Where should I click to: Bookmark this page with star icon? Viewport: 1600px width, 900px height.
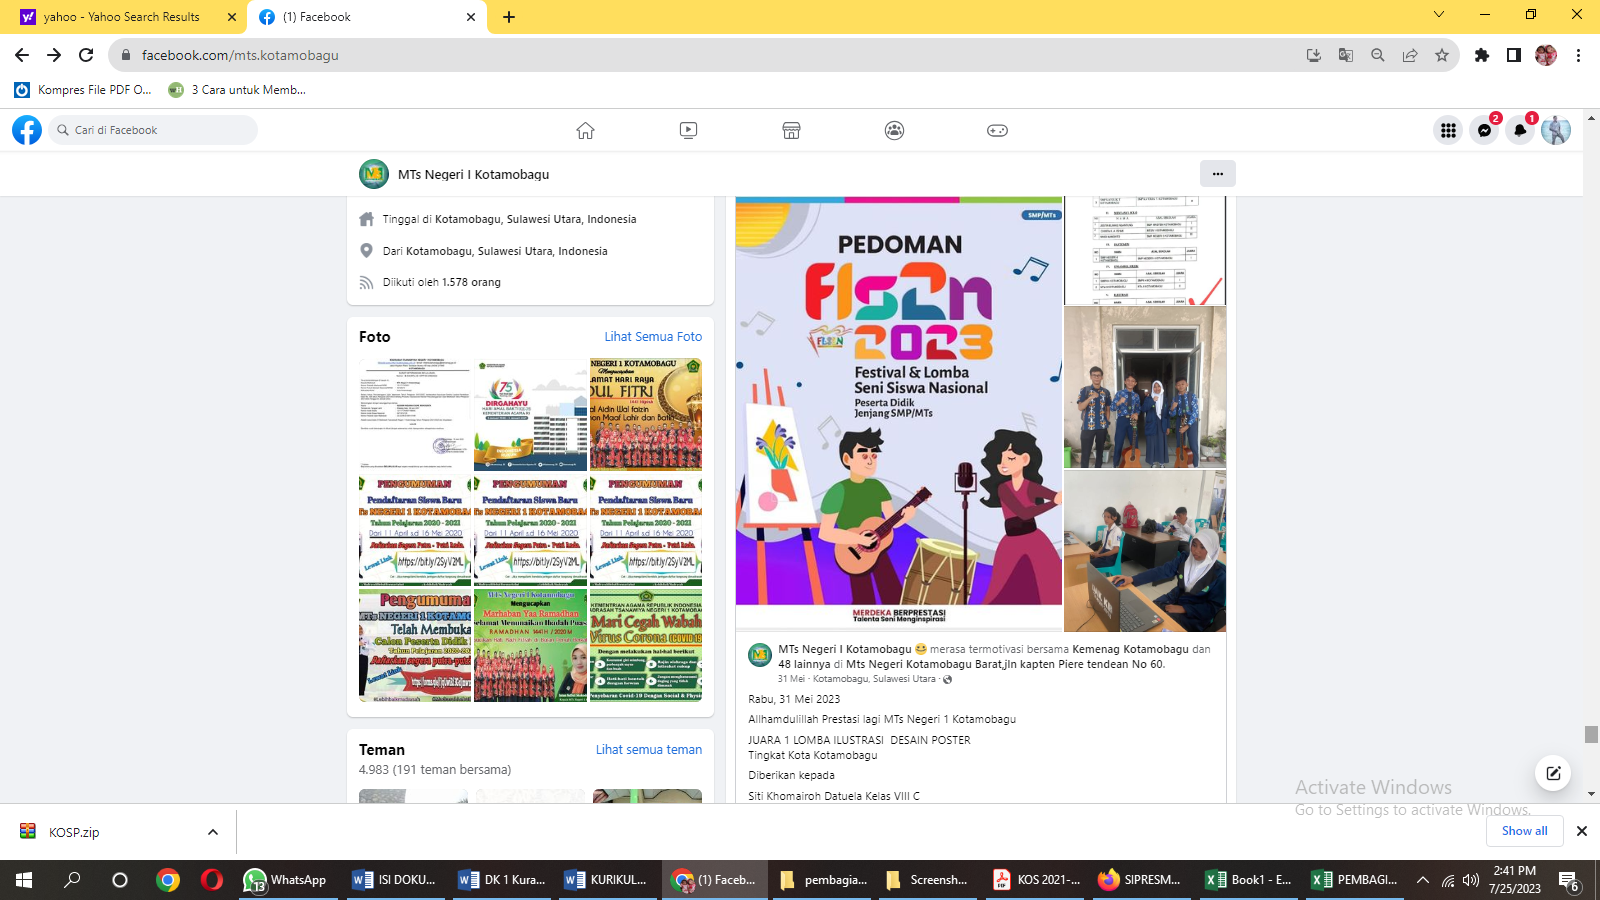(x=1442, y=55)
